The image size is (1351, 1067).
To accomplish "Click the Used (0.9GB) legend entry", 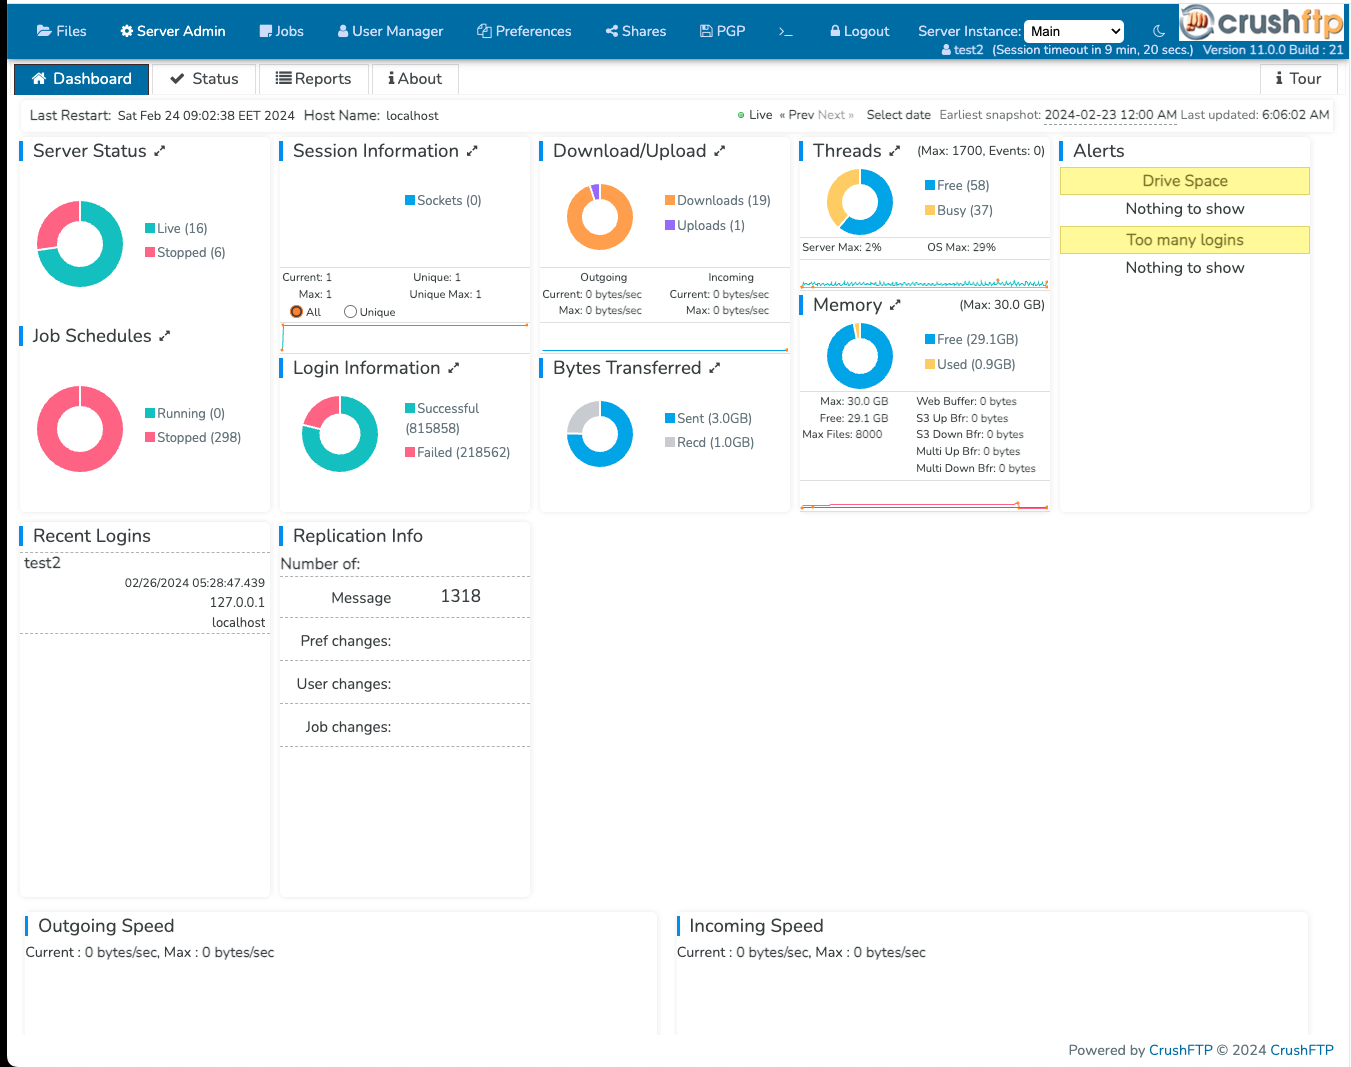I will pos(970,364).
